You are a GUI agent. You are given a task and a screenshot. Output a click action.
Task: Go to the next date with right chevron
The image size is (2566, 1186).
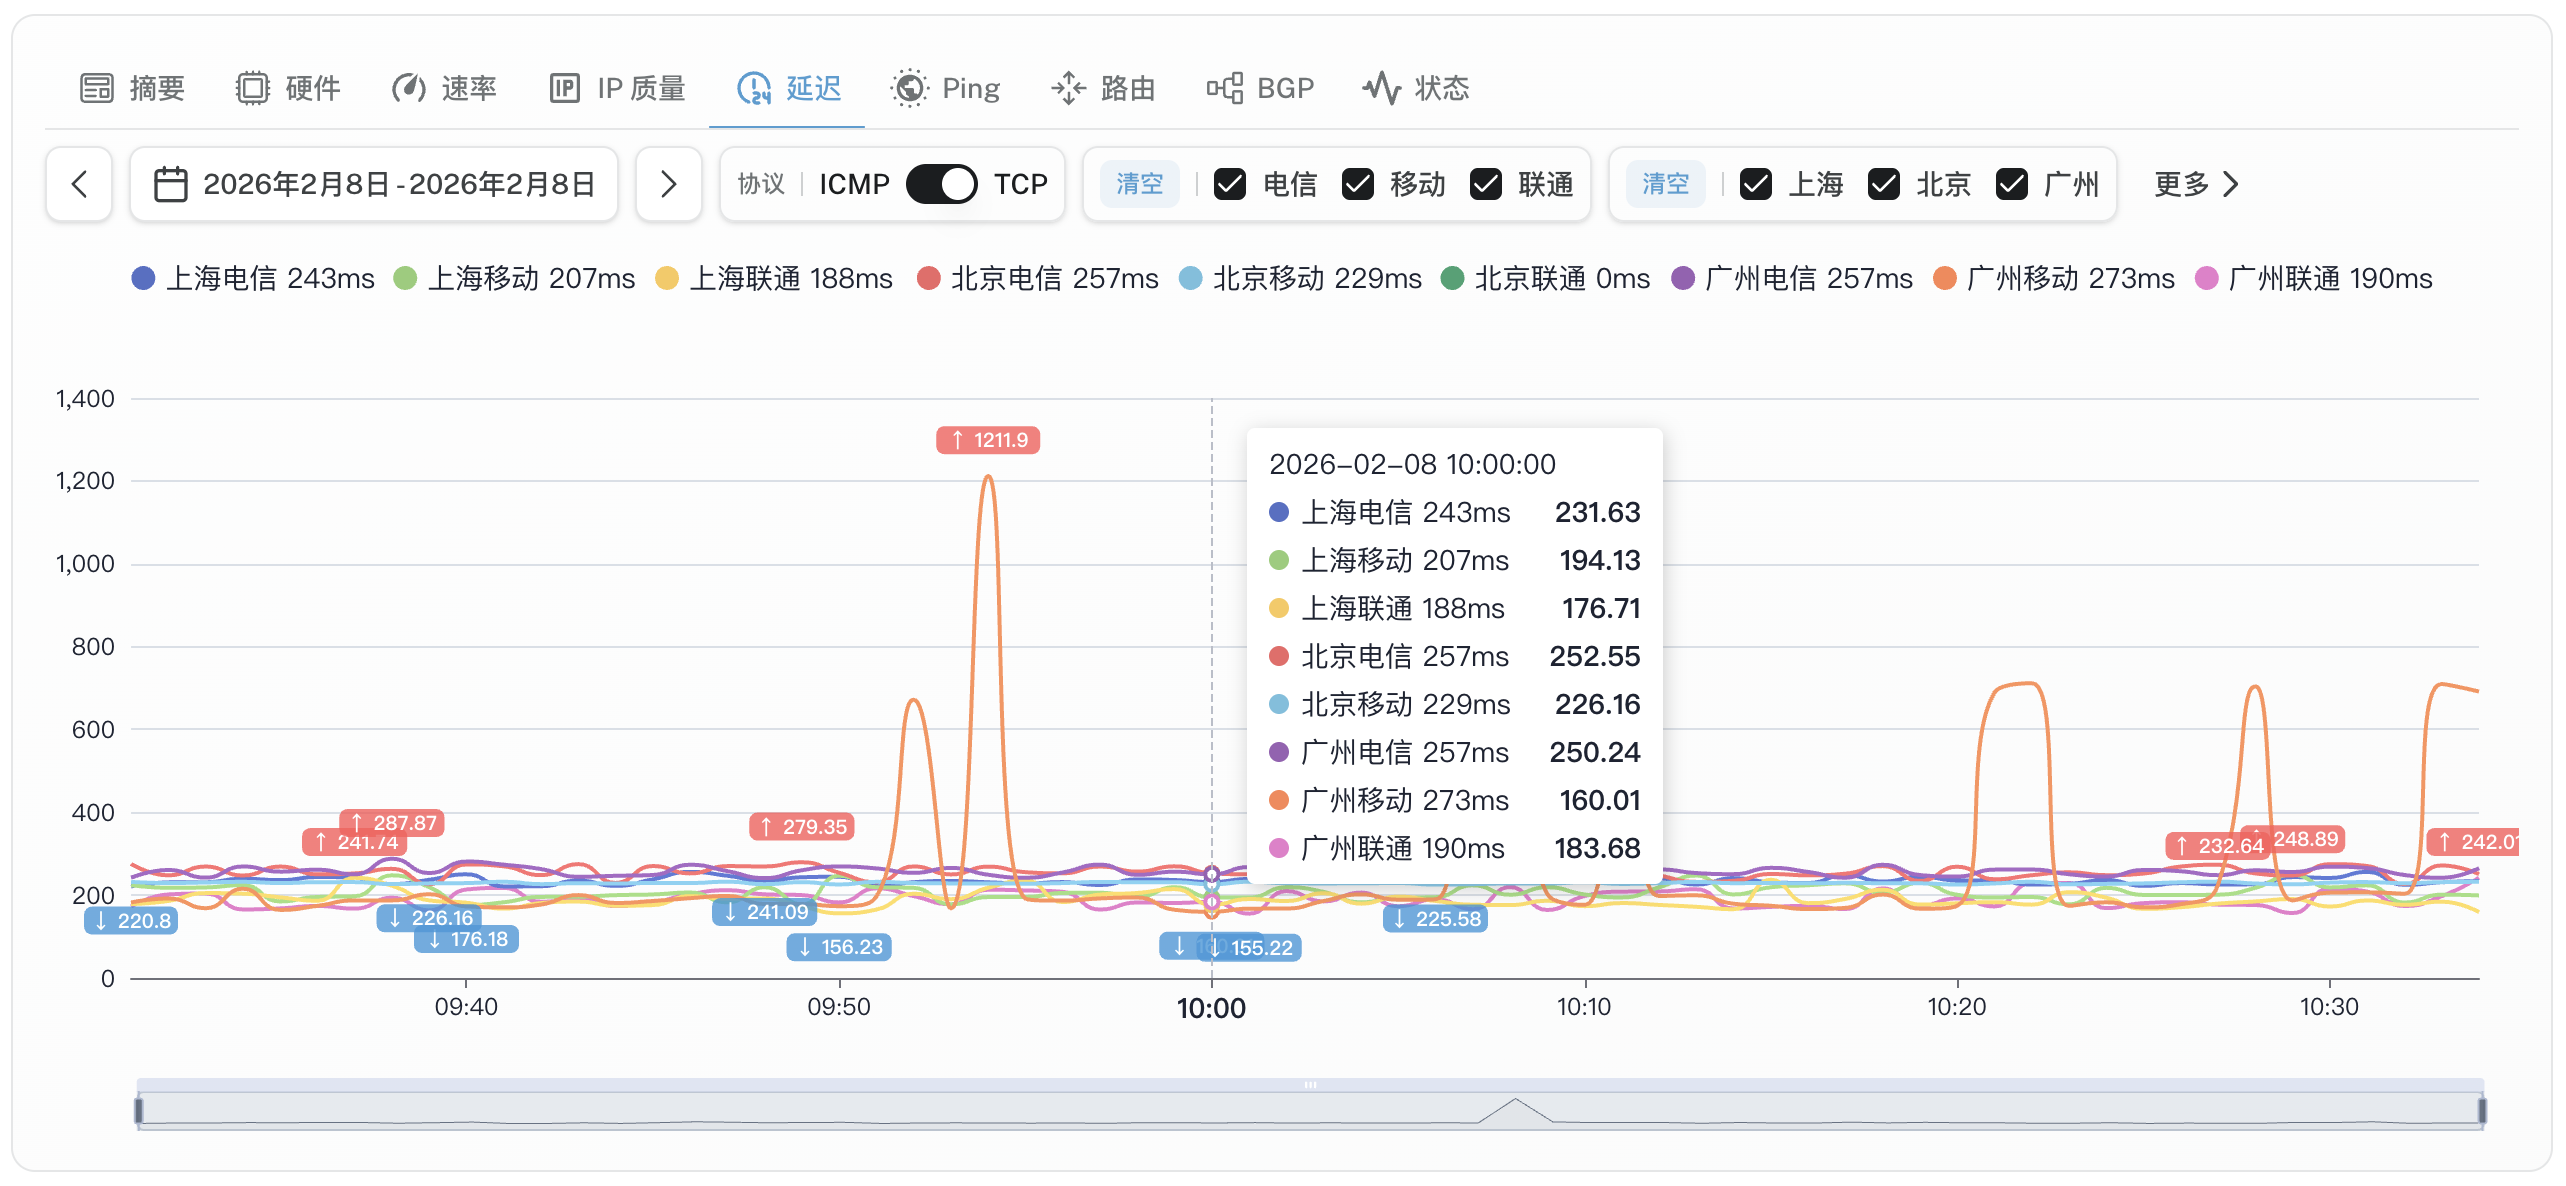point(668,184)
